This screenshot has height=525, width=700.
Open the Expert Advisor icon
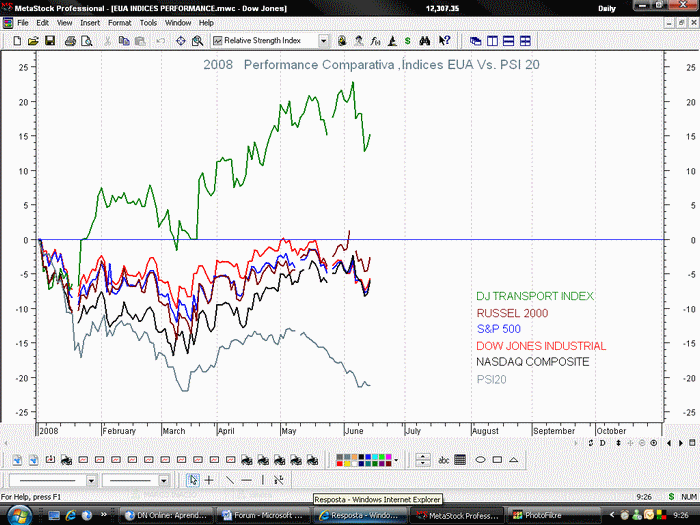pyautogui.click(x=359, y=41)
